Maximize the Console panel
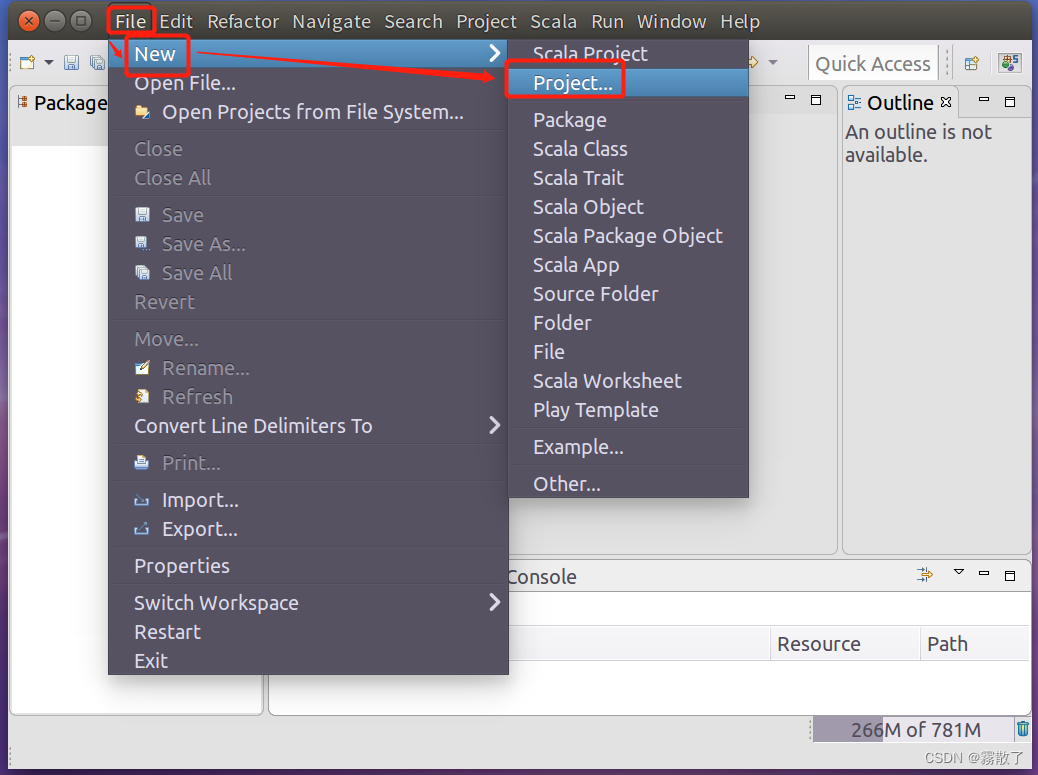1038x775 pixels. tap(1010, 576)
